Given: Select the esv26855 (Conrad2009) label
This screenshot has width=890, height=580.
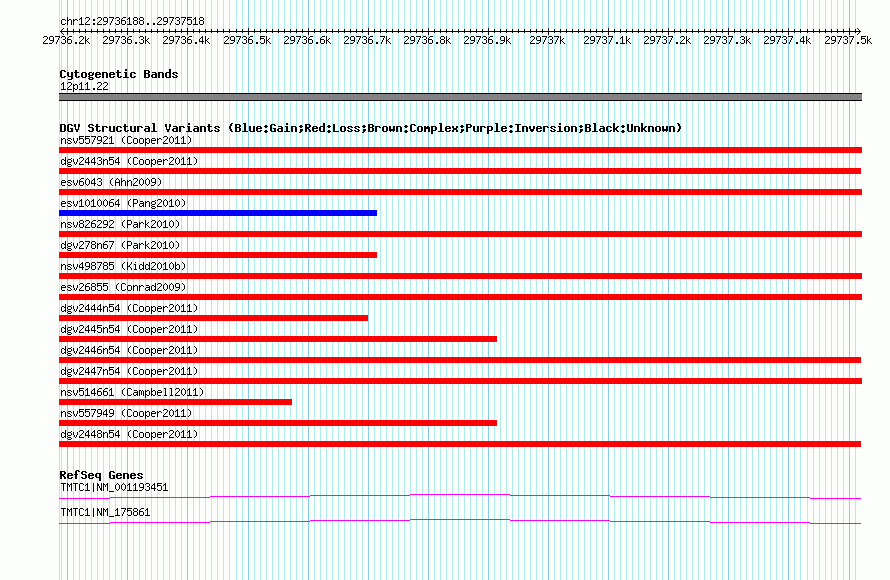Looking at the screenshot, I should [123, 287].
